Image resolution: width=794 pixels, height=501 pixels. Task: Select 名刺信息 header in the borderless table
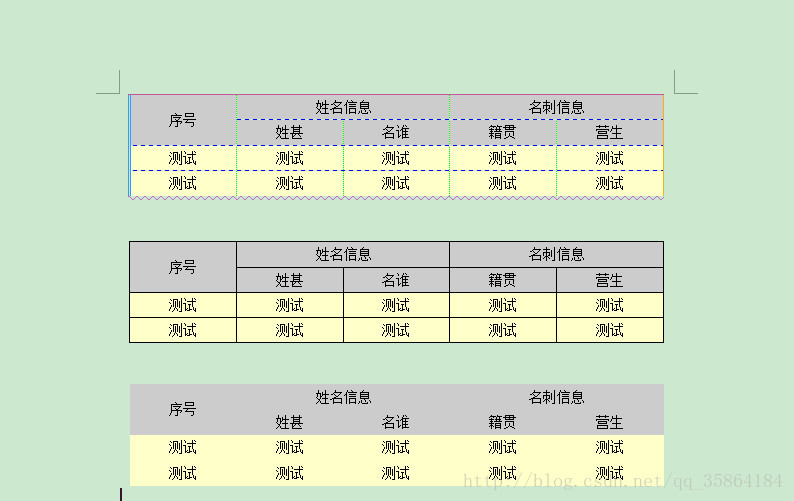[556, 397]
